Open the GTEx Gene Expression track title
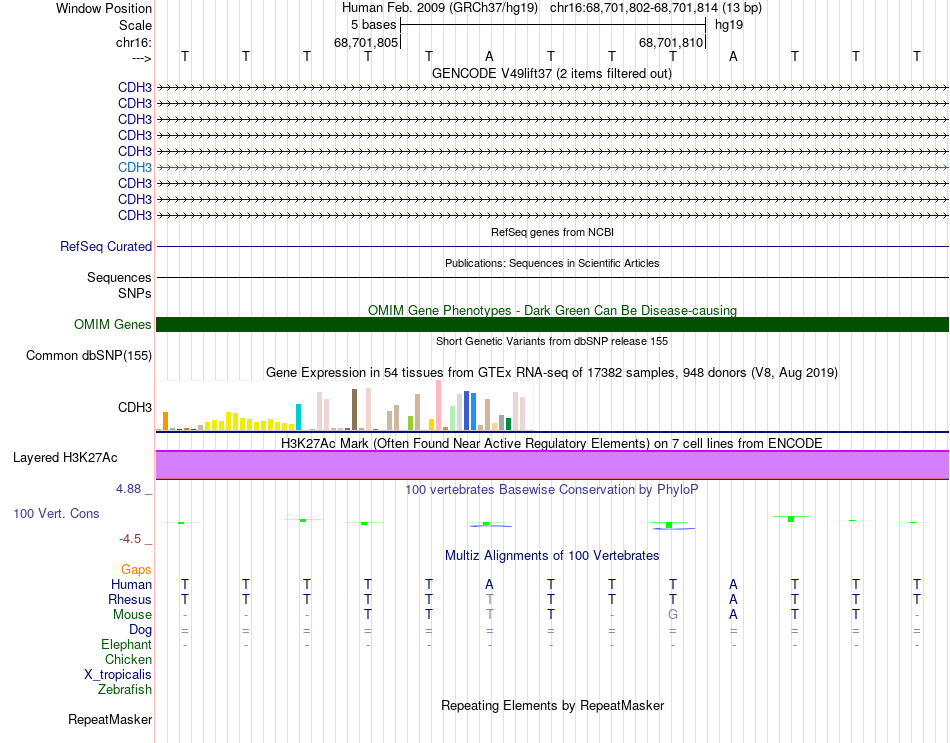The width and height of the screenshot is (950, 743). tap(552, 373)
